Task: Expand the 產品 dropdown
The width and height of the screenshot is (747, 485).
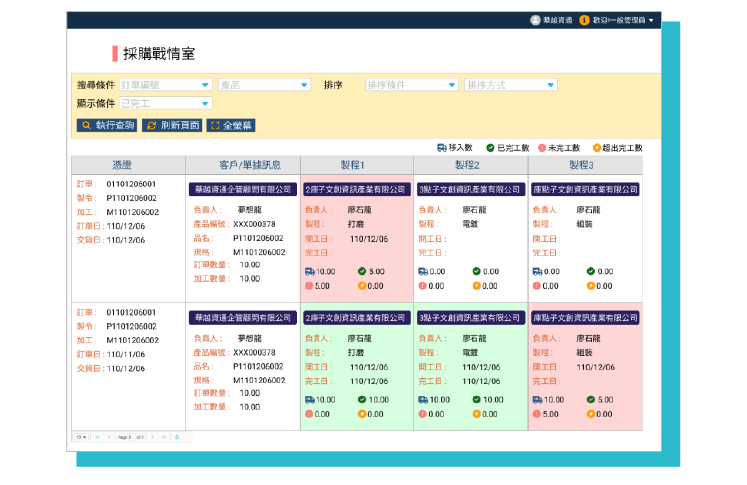Action: coord(264,85)
